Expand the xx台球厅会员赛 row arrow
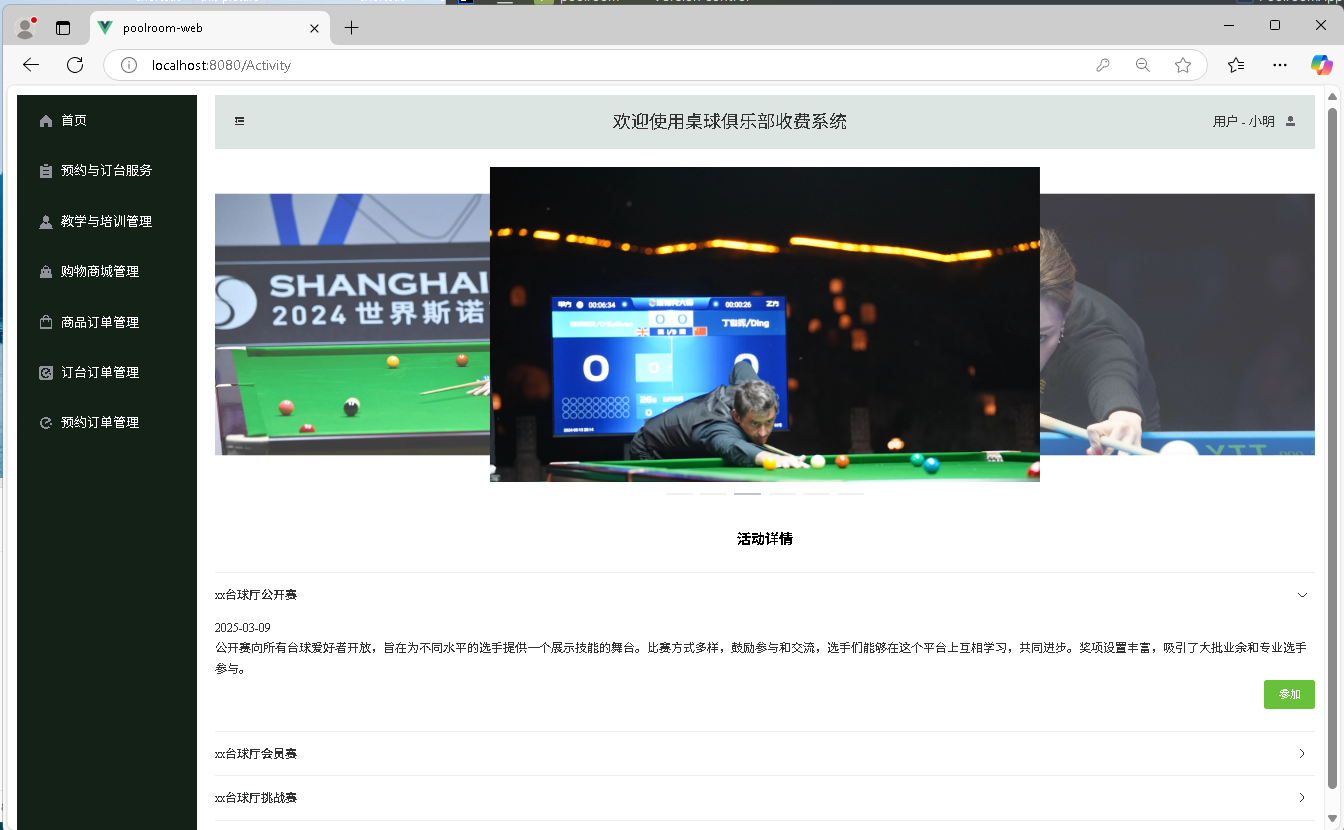 pos(1302,754)
